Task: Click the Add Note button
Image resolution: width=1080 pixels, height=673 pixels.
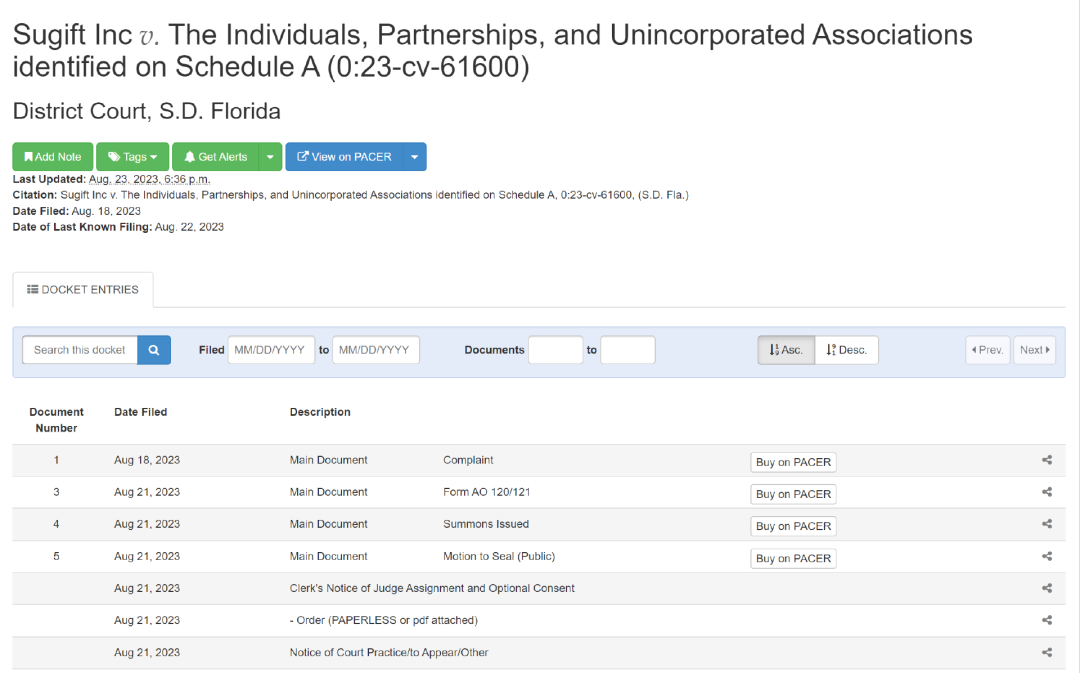Action: point(53,157)
